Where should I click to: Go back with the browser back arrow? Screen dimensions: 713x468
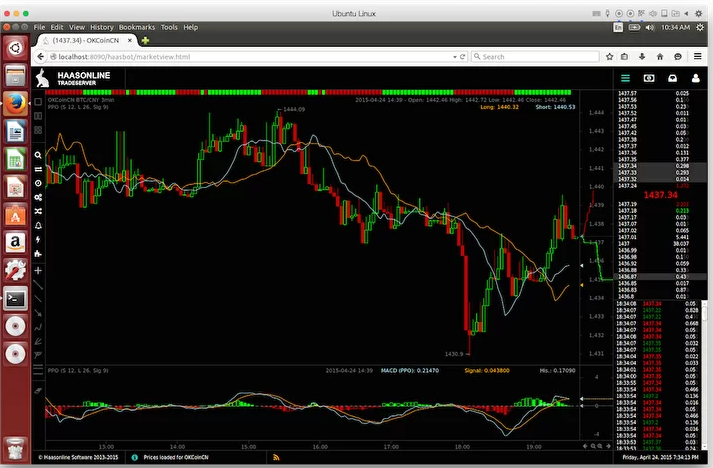40,56
